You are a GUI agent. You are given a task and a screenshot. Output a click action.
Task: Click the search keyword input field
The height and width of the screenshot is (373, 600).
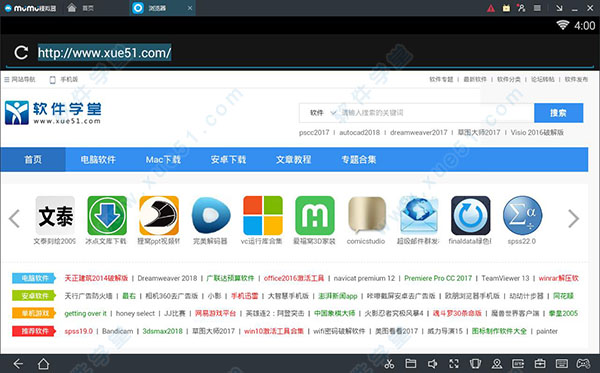coord(436,113)
